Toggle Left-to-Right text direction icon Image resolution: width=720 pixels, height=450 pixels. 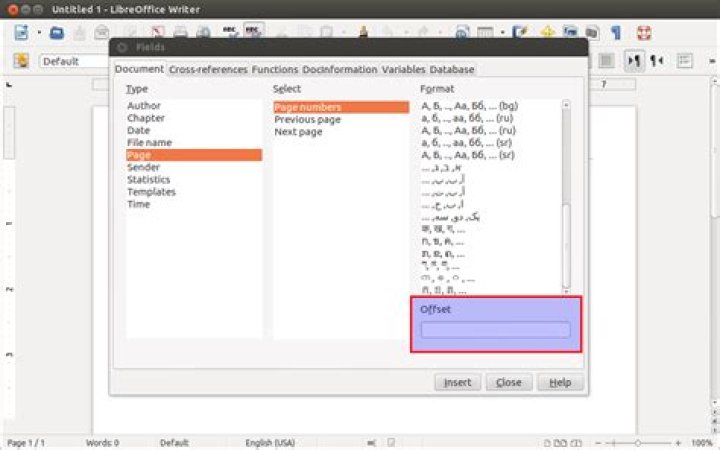coord(634,61)
